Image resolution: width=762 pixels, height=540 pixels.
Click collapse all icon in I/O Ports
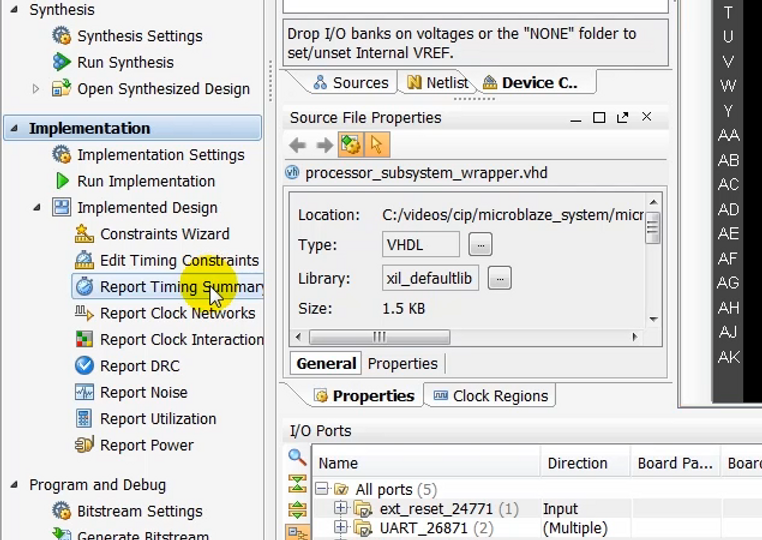[x=297, y=484]
